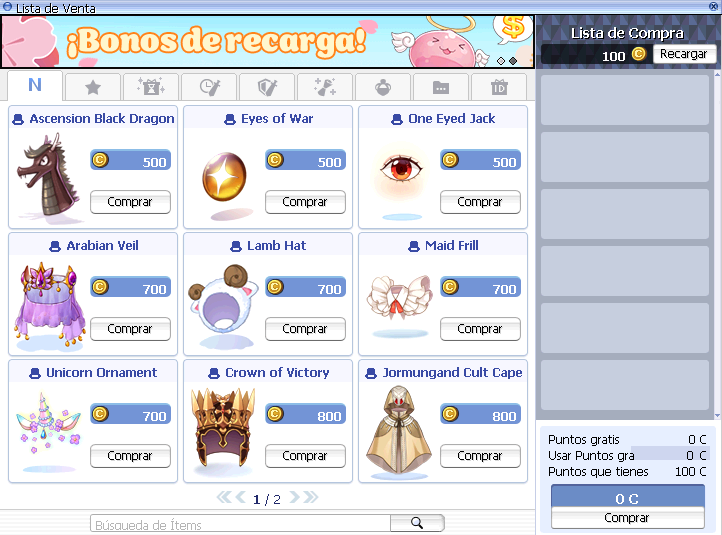
Task: Switch to the N new items tab
Action: click(35, 85)
